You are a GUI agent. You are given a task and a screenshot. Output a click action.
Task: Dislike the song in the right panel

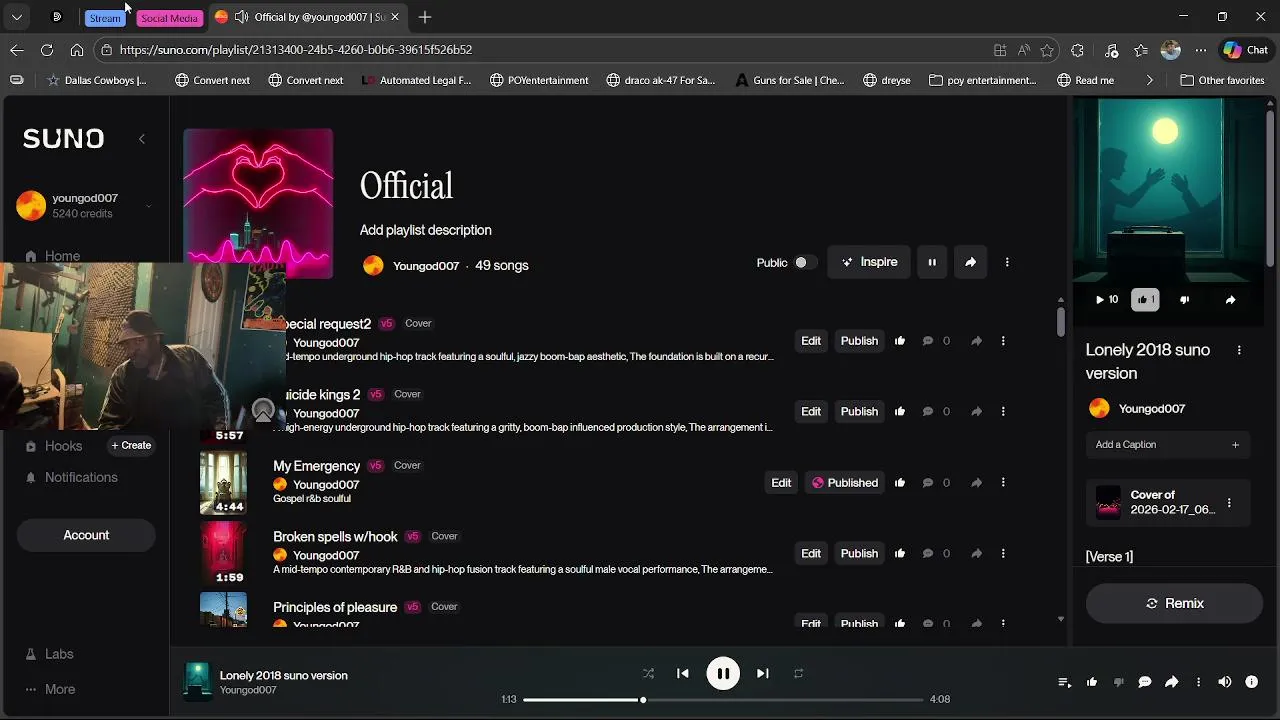(1185, 300)
